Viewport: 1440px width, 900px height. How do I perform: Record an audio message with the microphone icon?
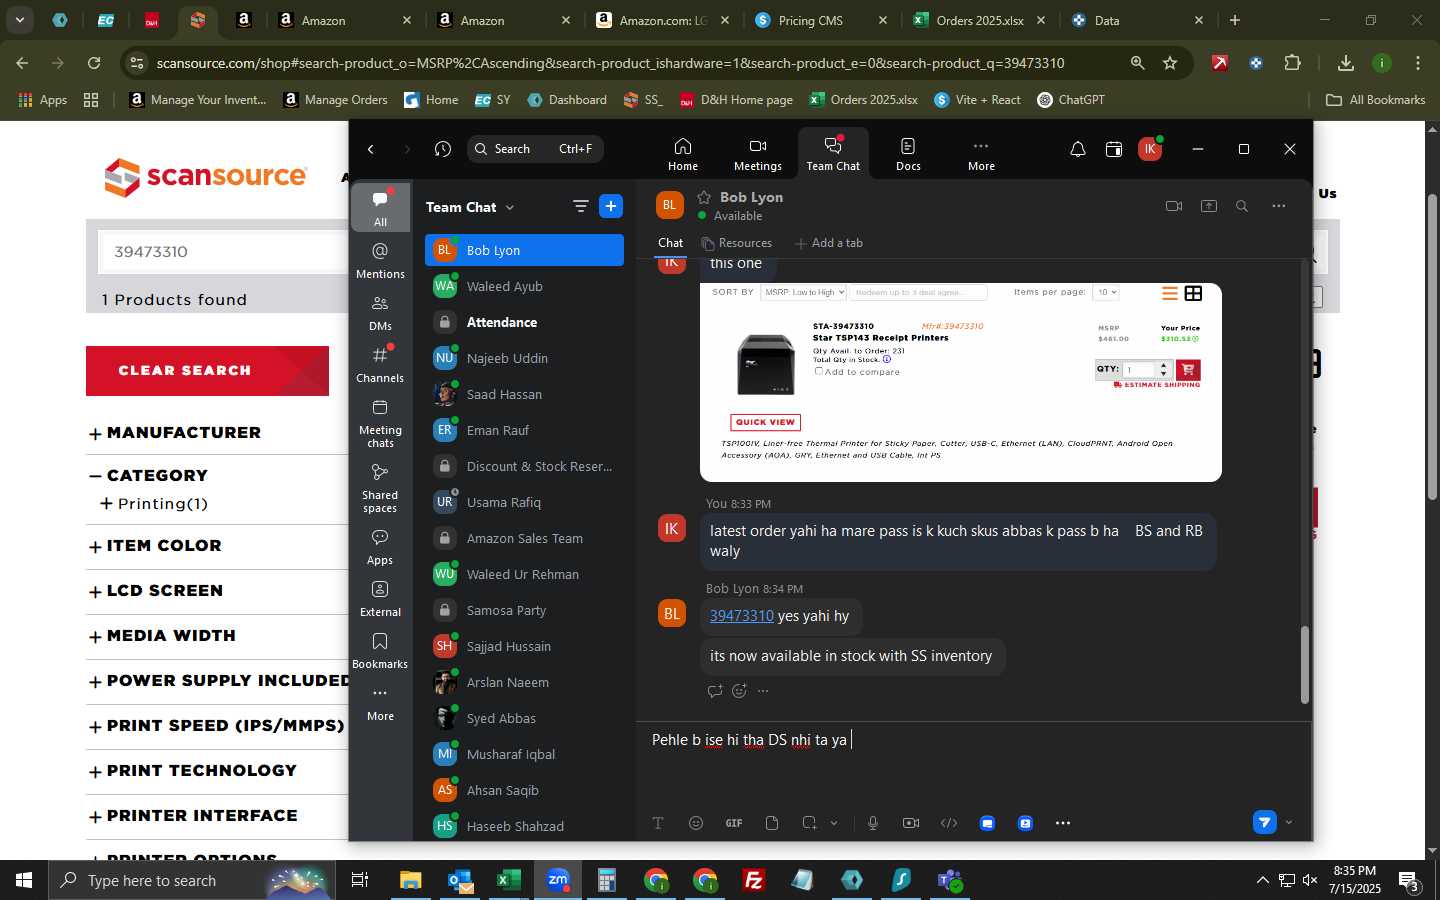coord(873,823)
